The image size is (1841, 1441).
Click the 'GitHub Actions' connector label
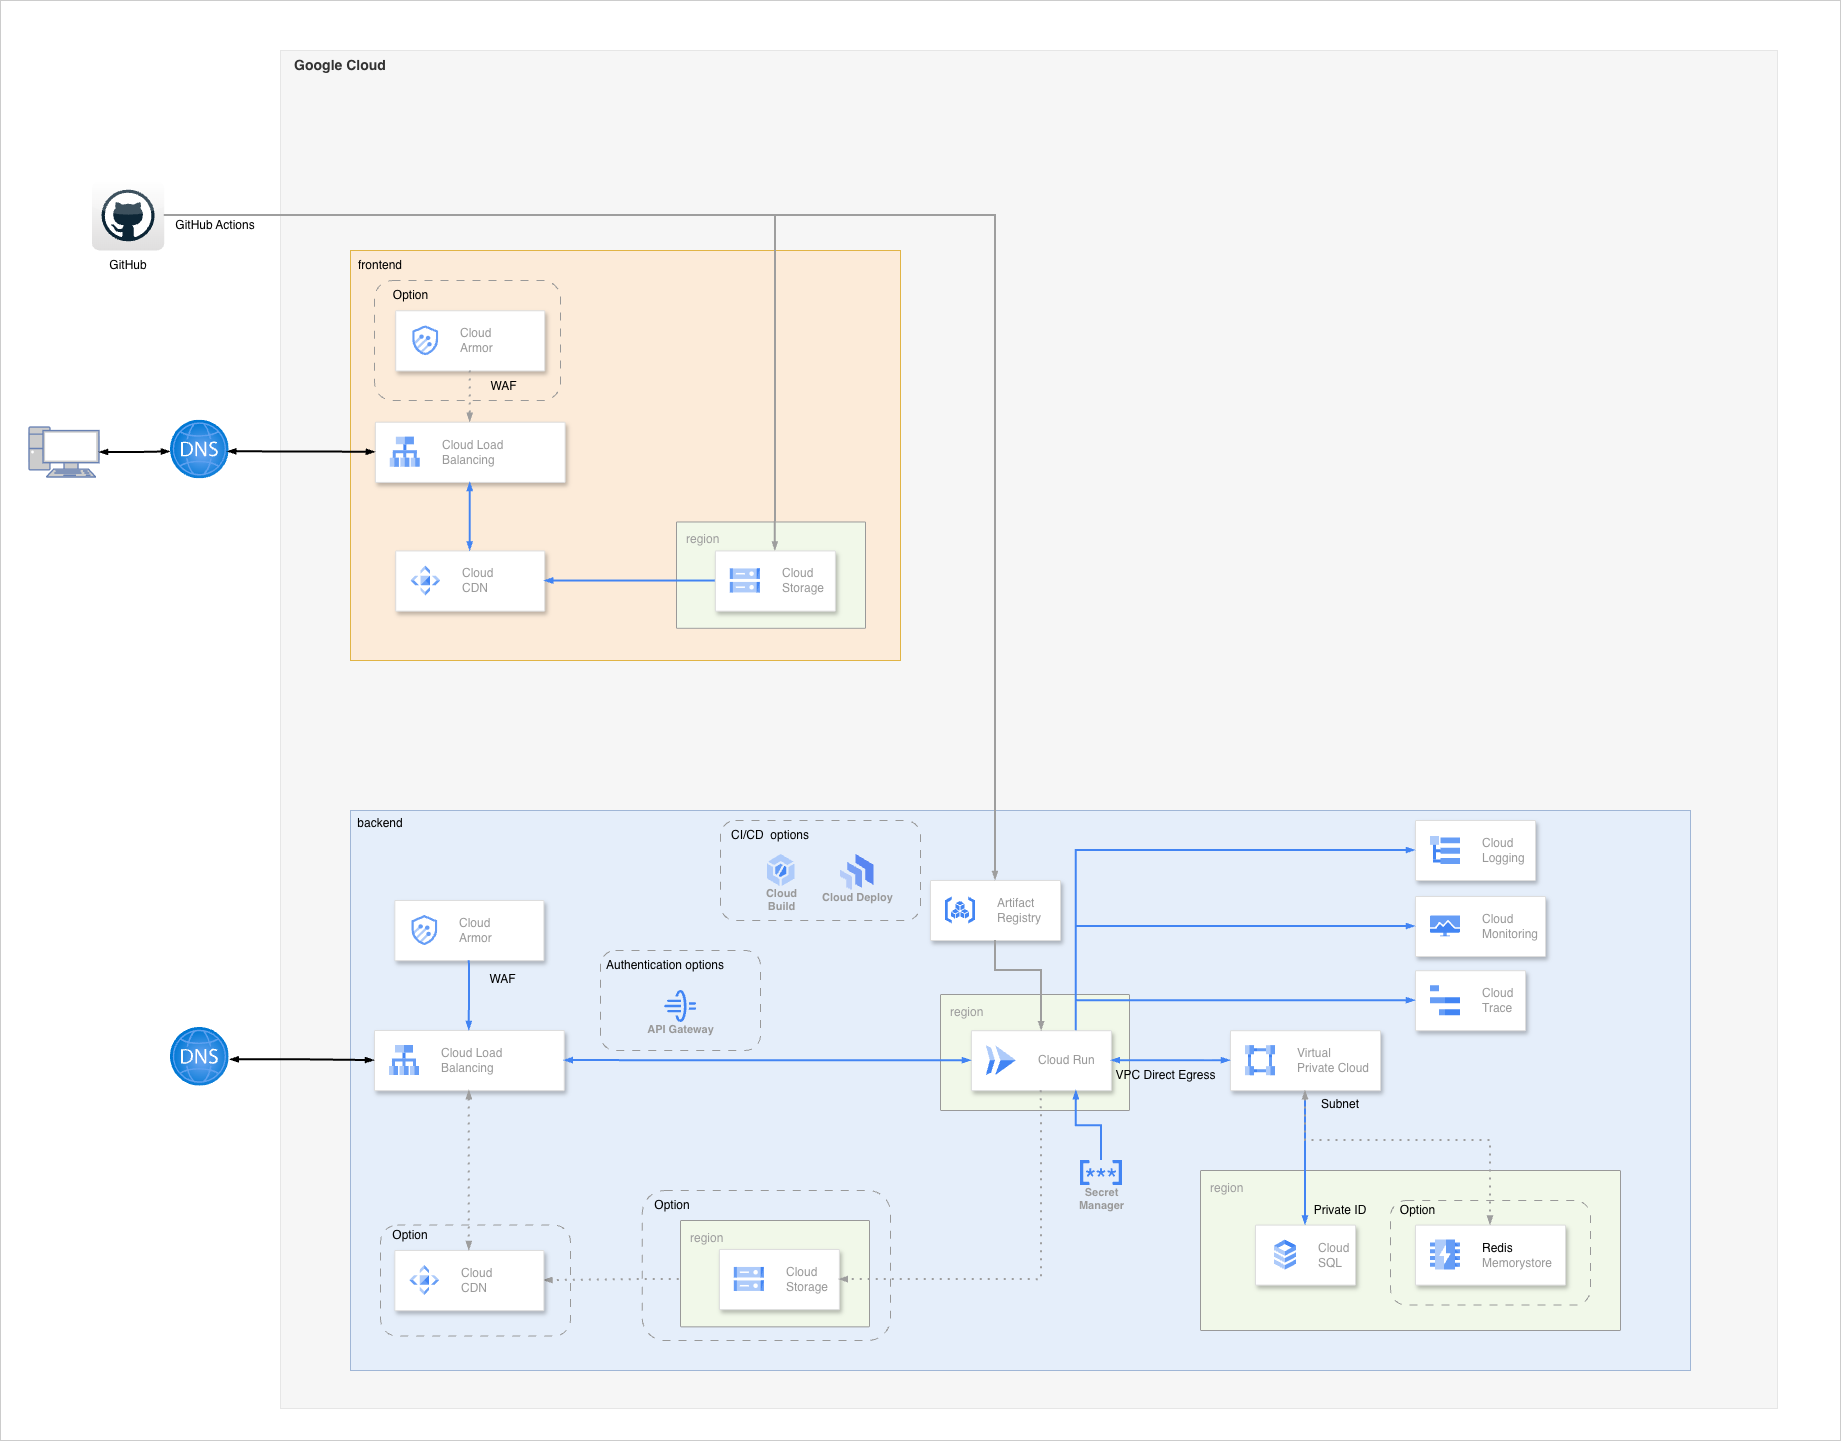tap(214, 225)
